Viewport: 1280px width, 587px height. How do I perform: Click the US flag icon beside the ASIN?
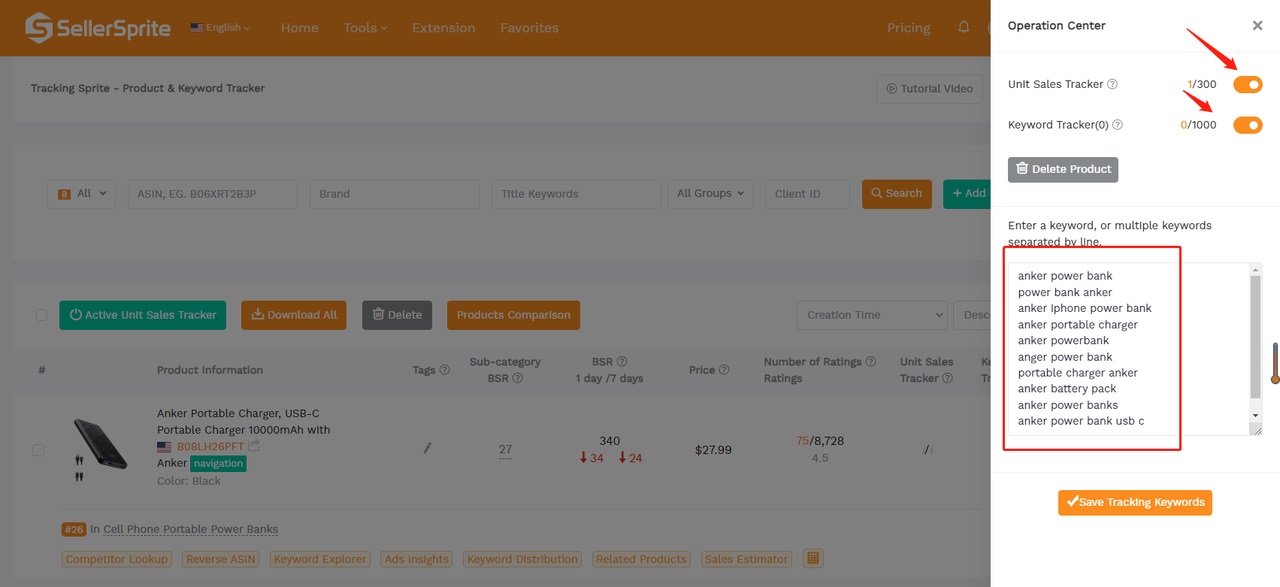[x=164, y=447]
